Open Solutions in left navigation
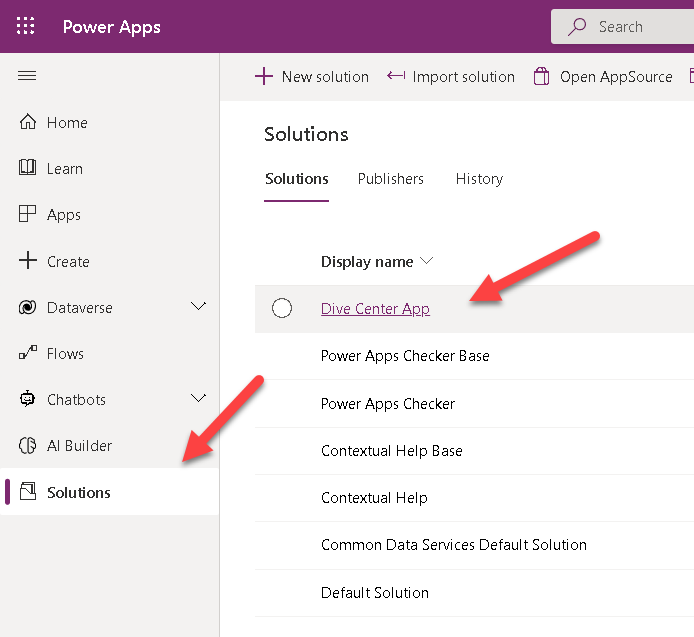 tap(109, 492)
